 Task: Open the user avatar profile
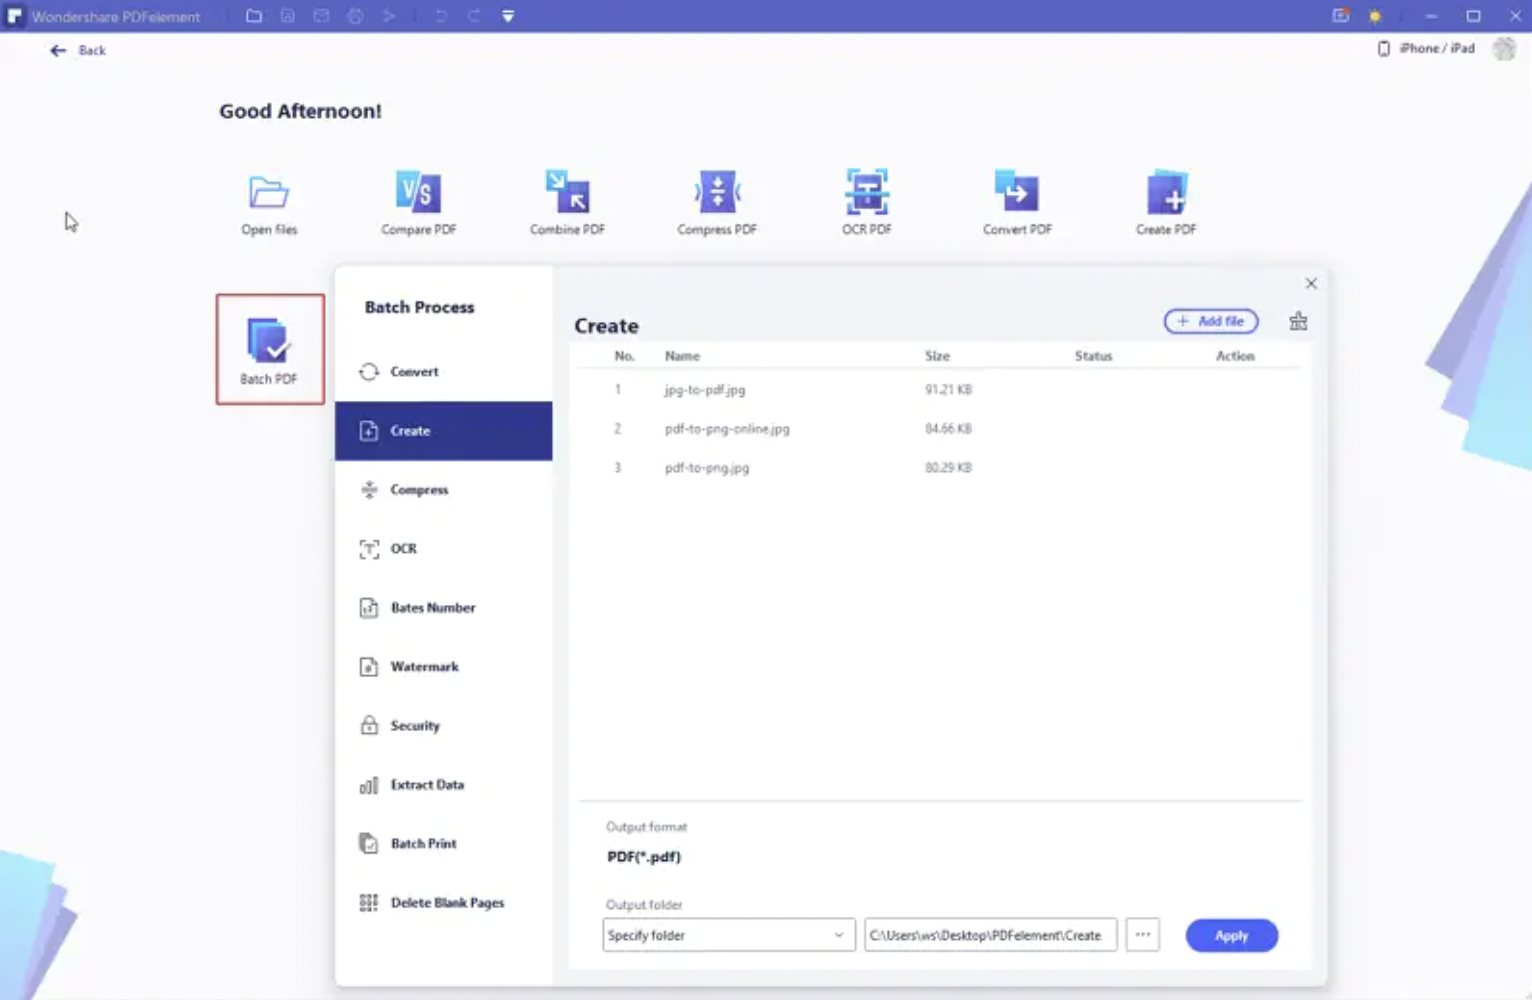click(x=1504, y=48)
